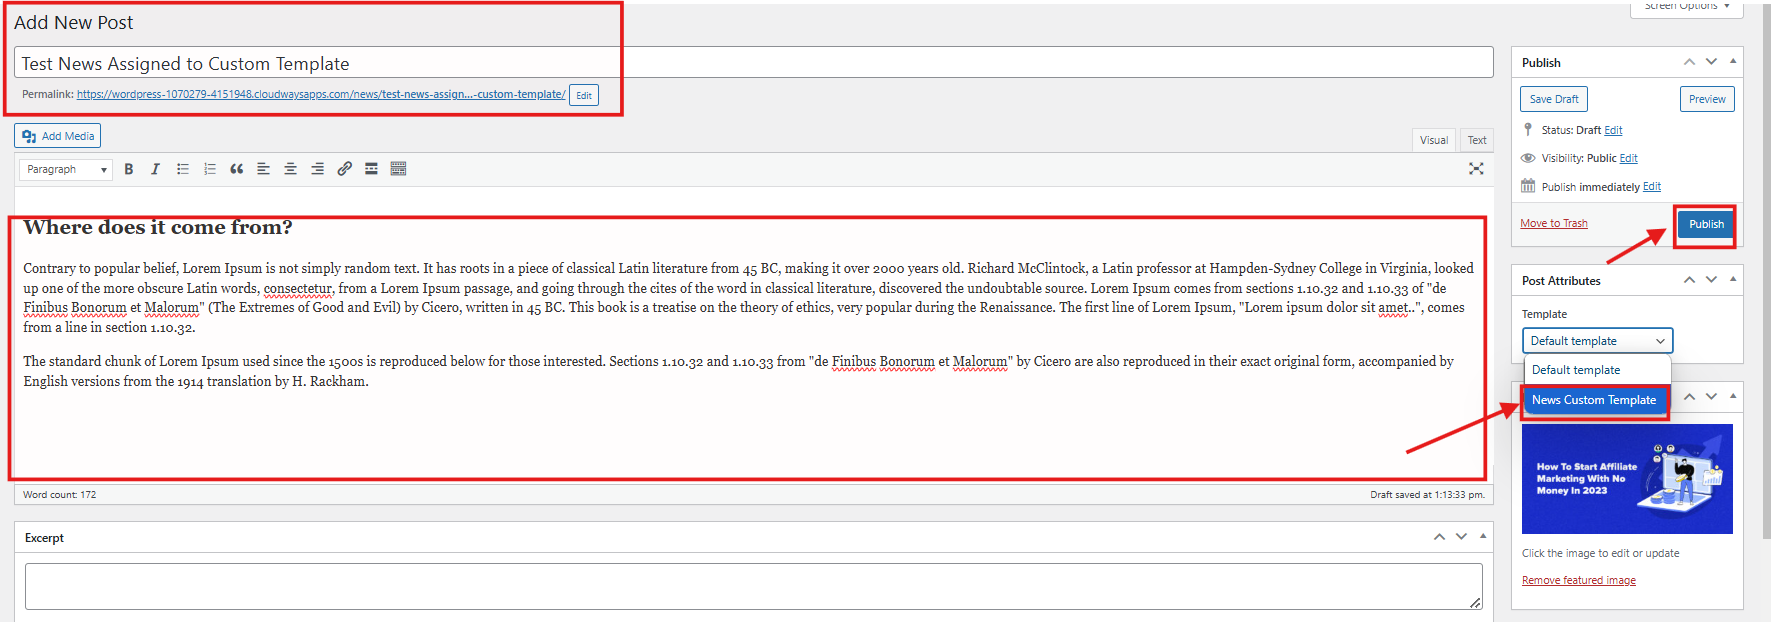
Task: Click the Preview button
Action: pyautogui.click(x=1707, y=99)
